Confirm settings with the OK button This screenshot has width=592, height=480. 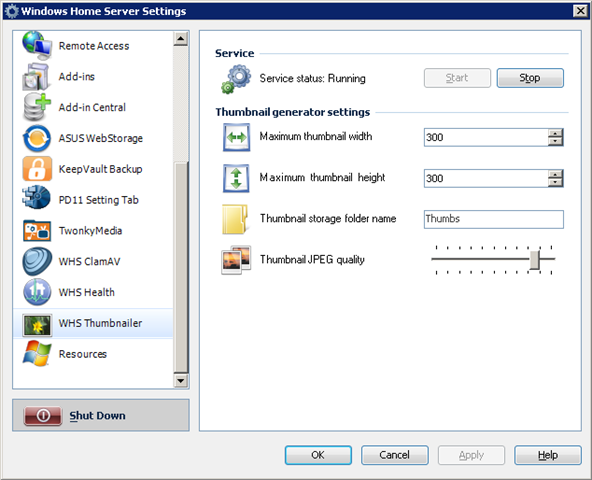[x=318, y=455]
